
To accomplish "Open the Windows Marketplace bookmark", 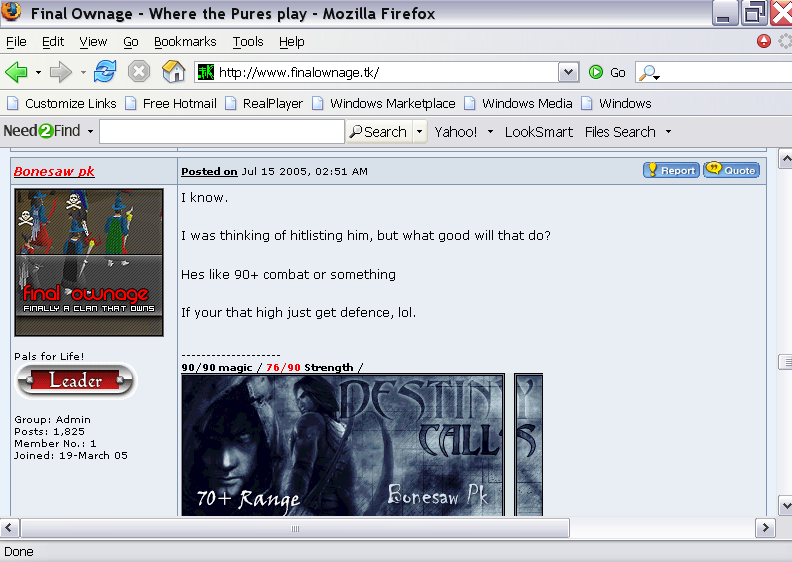I will coord(392,104).
